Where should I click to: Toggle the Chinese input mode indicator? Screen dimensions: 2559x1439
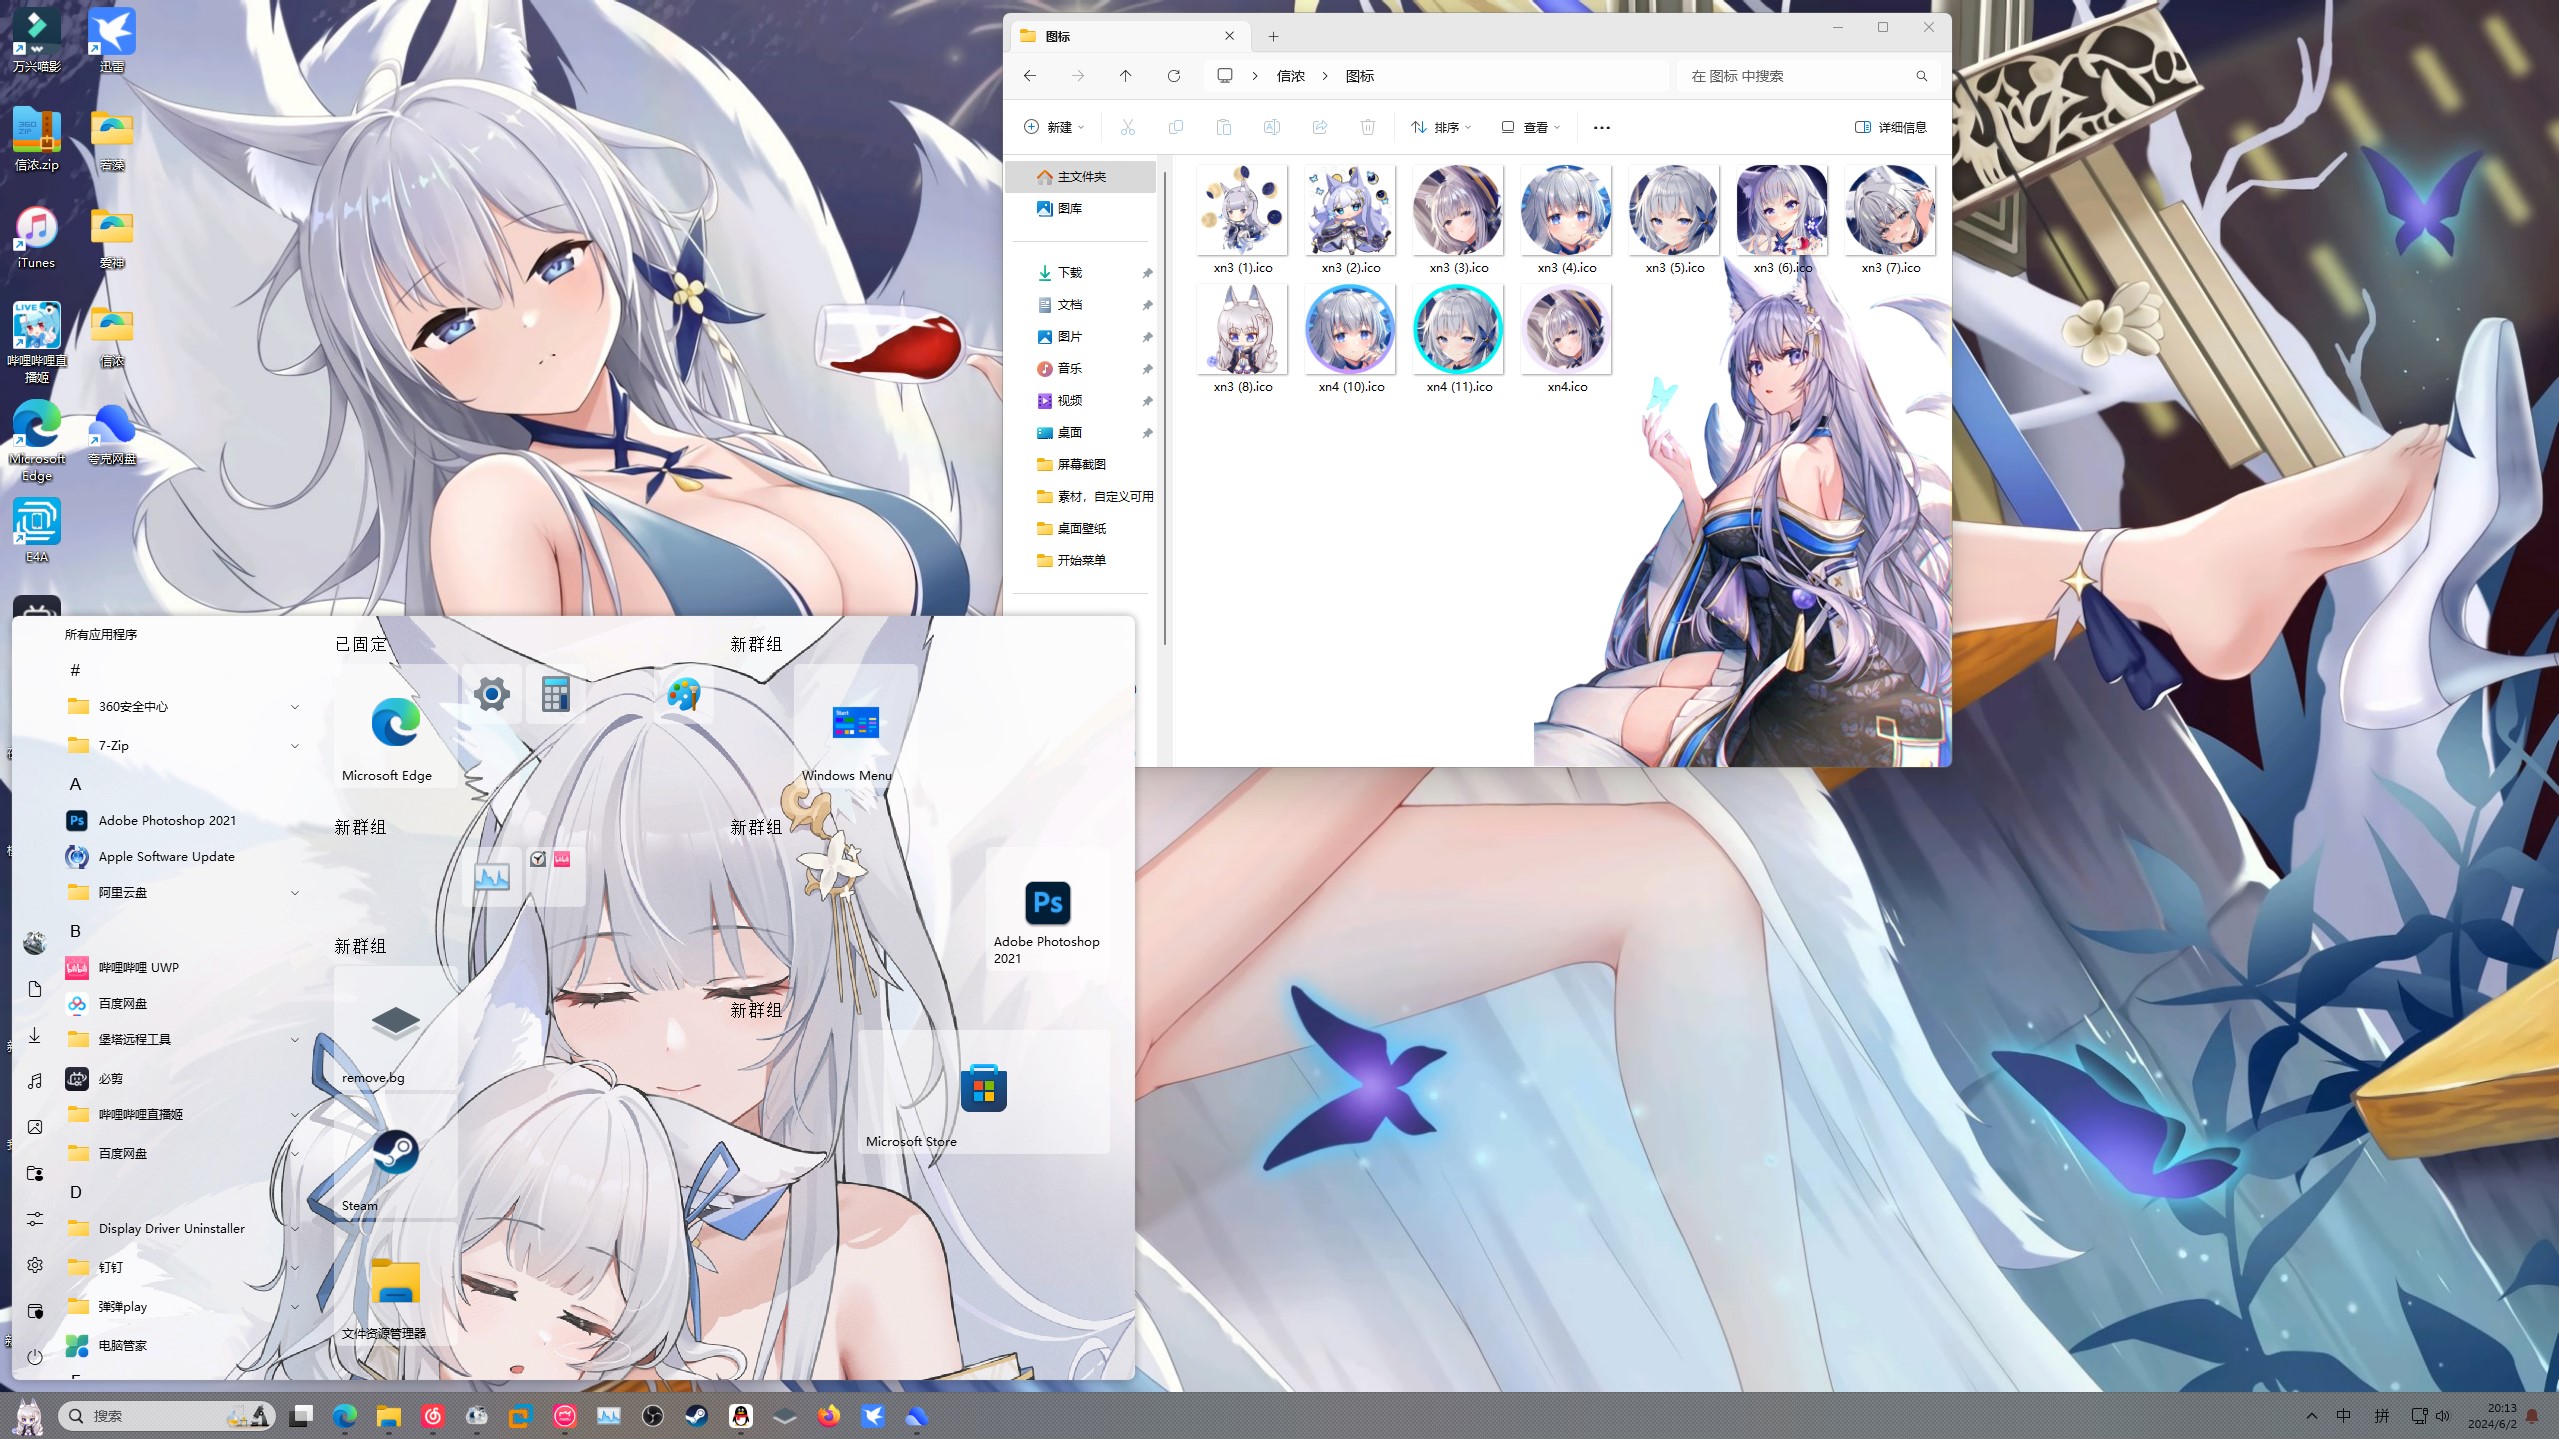[x=2343, y=1416]
